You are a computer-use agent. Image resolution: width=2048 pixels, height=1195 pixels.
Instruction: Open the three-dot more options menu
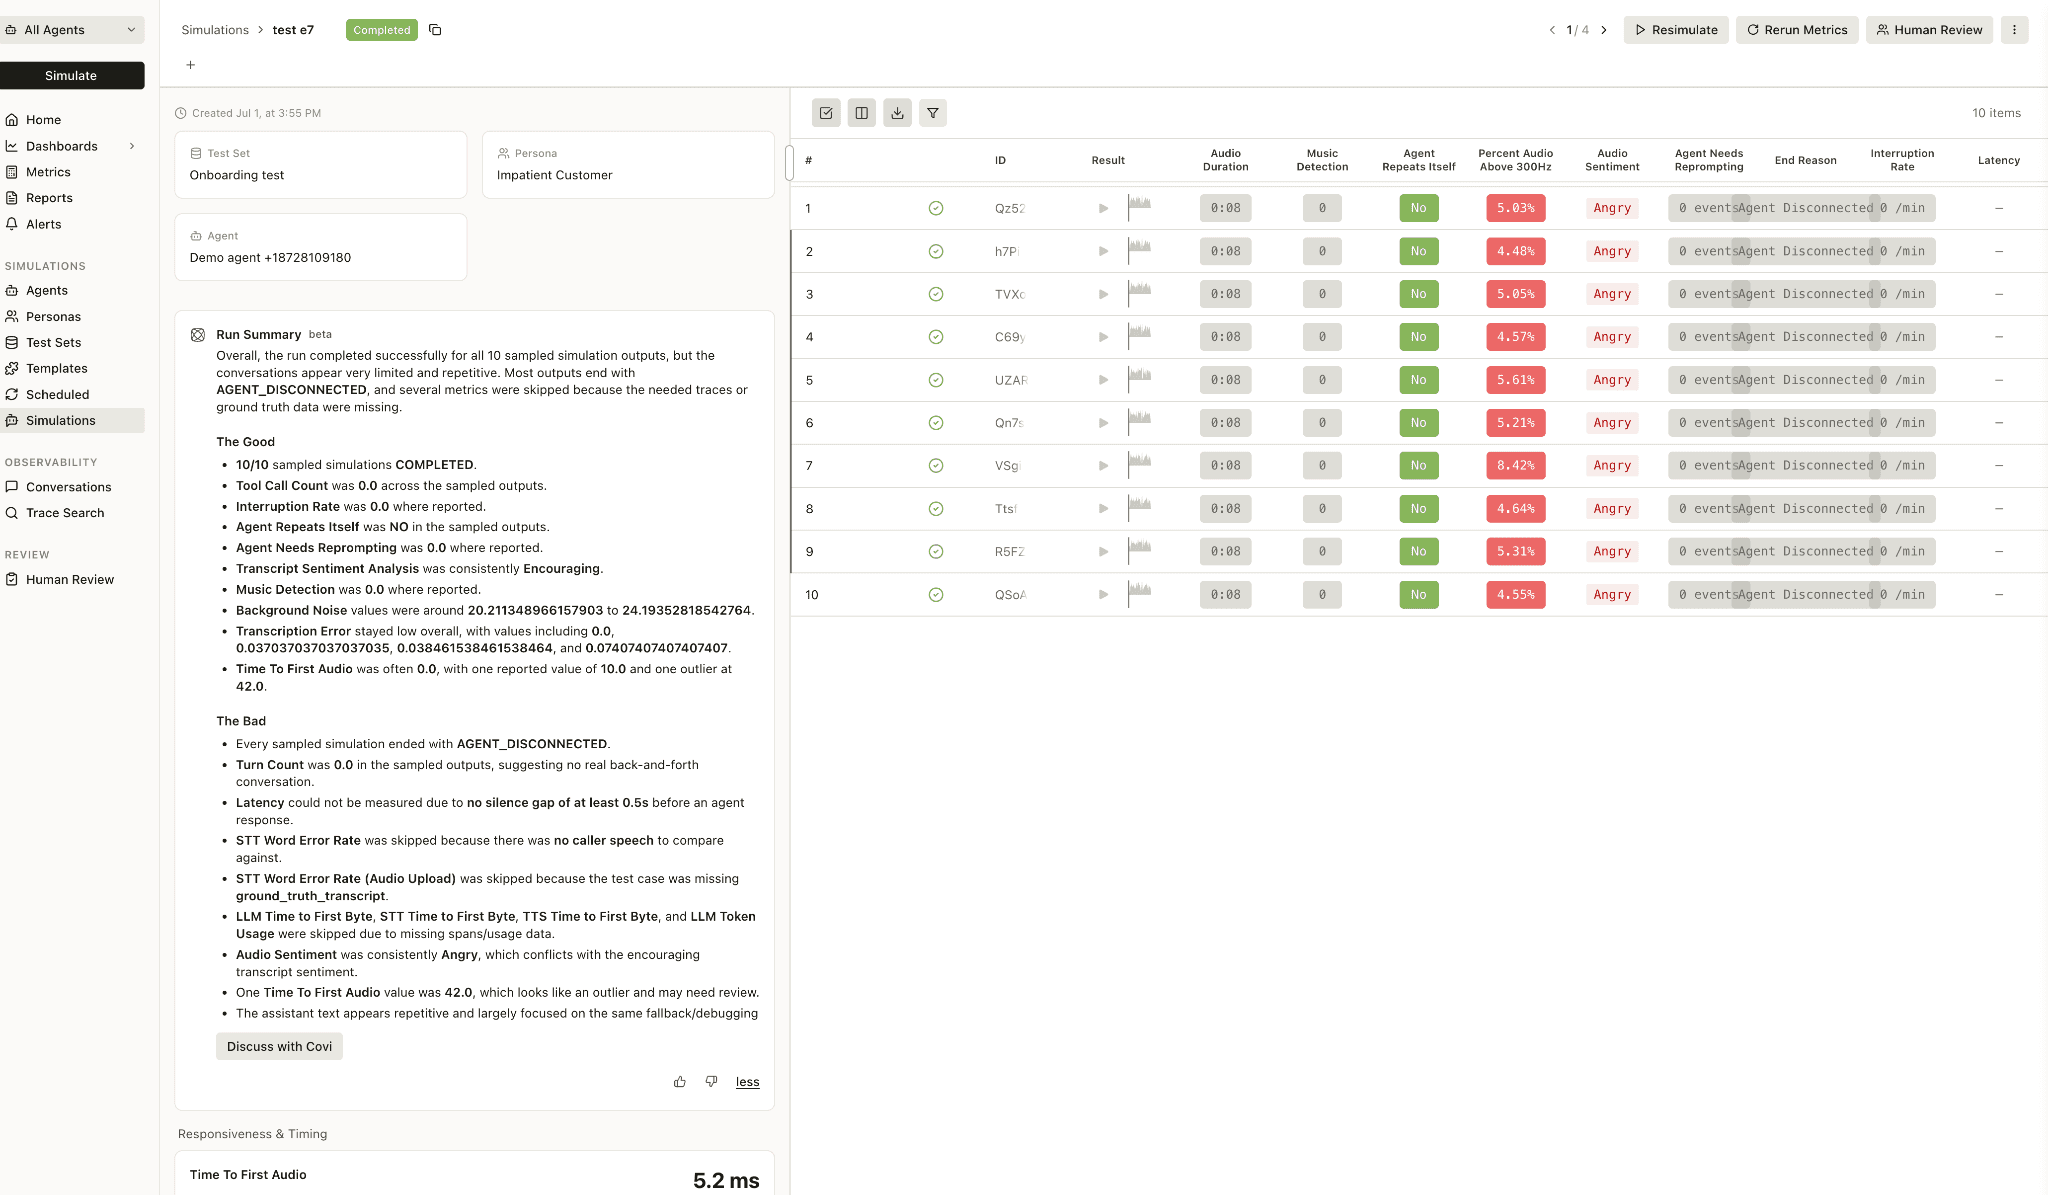[2014, 30]
